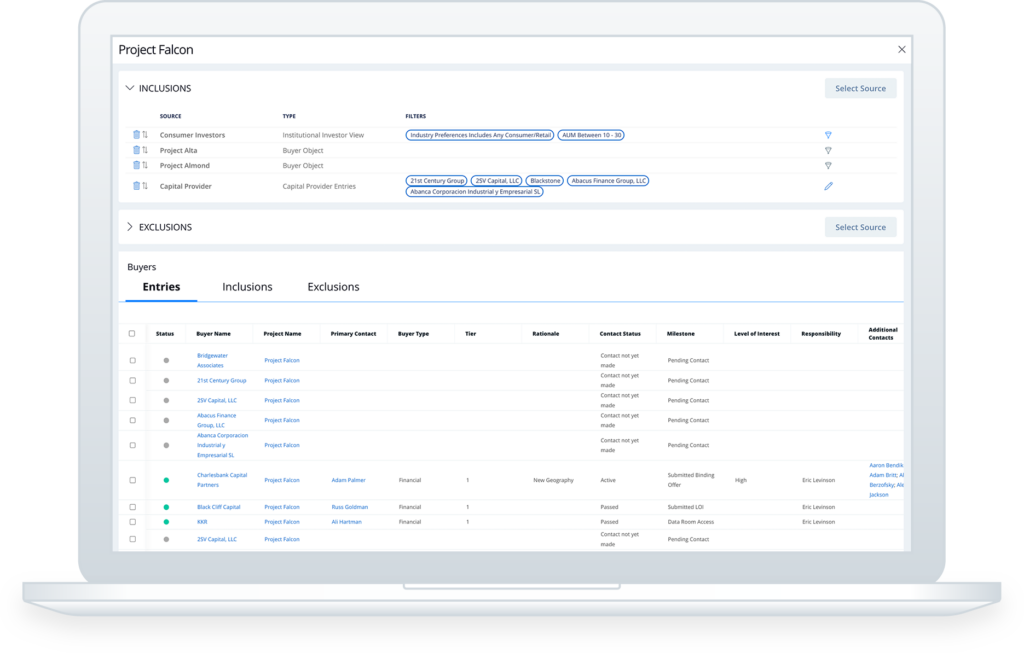Select the Blackstone filter chip

point(545,181)
